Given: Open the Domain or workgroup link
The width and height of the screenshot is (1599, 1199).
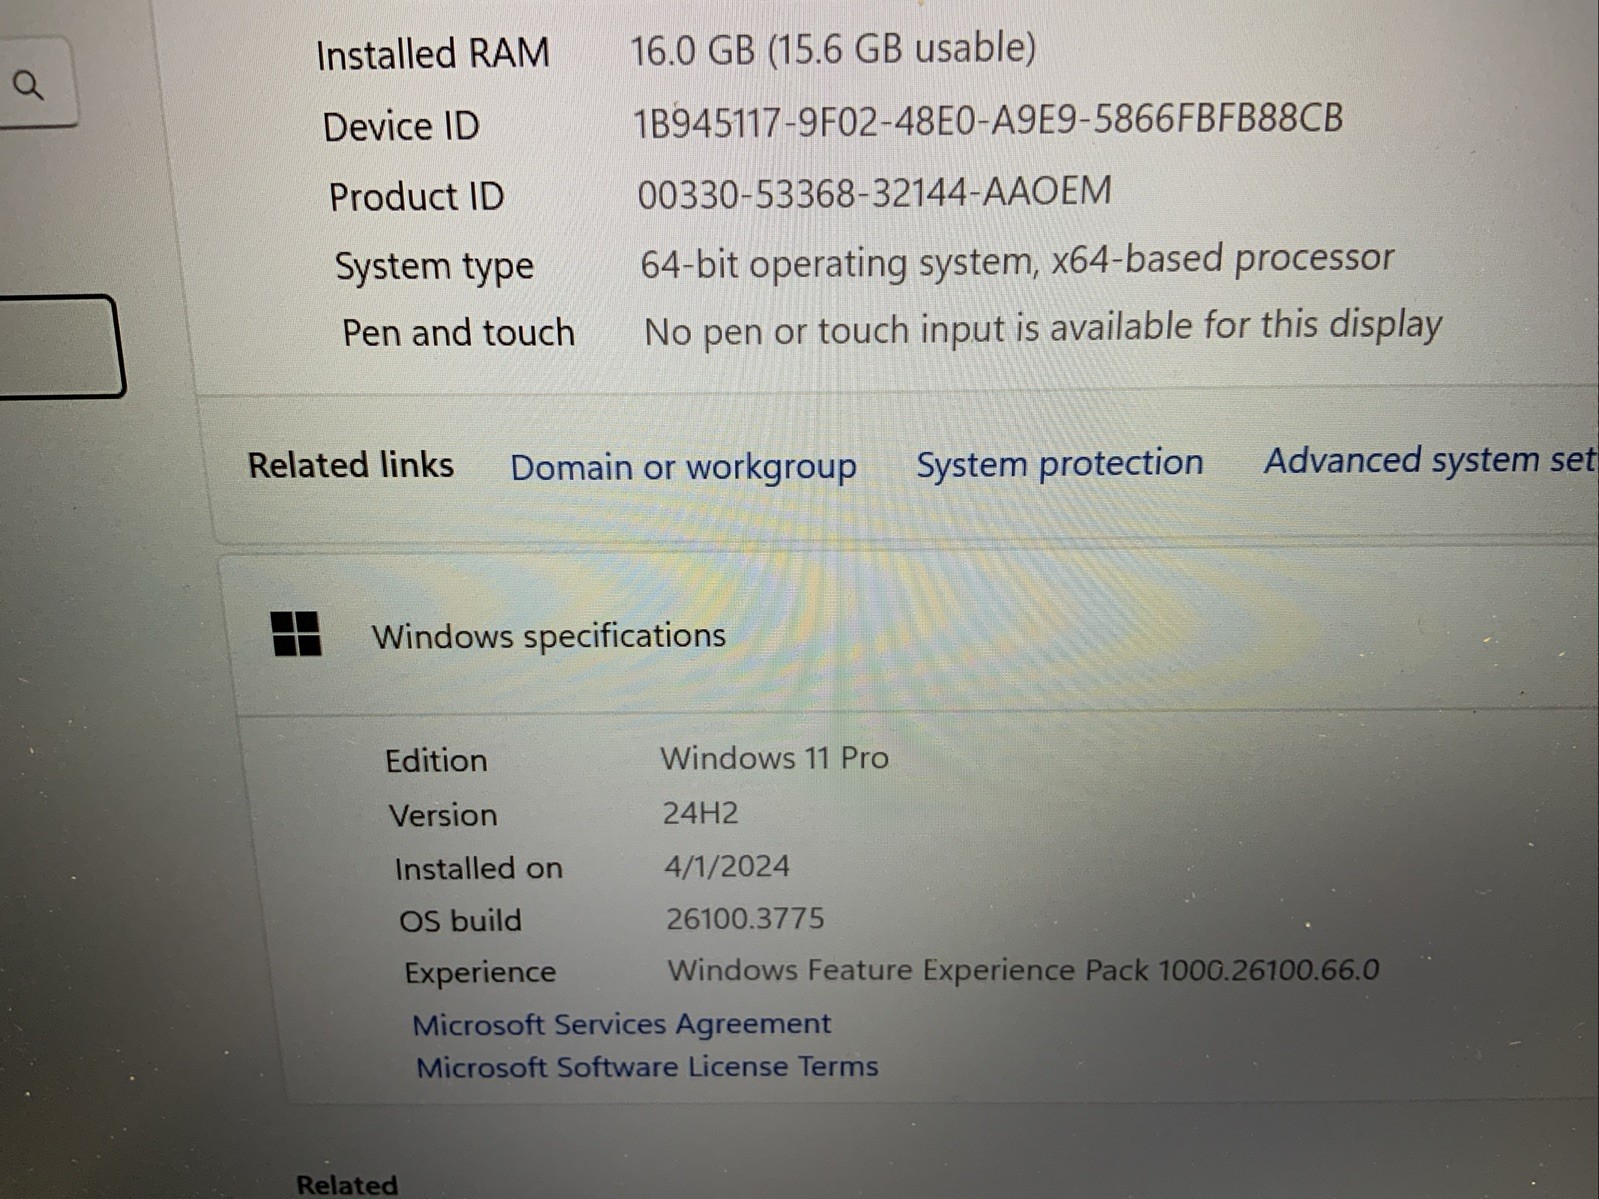Looking at the screenshot, I should tap(683, 467).
